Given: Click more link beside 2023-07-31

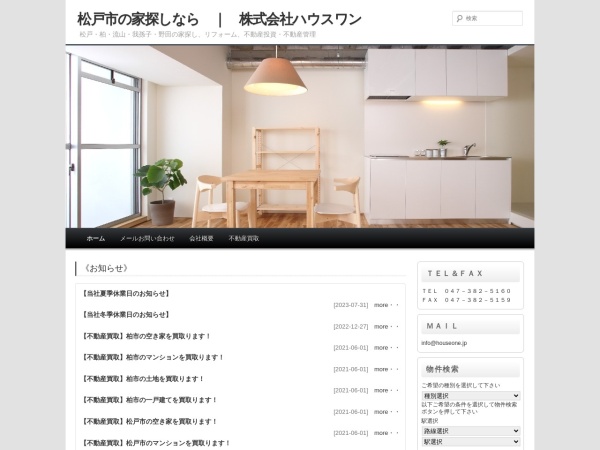Looking at the screenshot, I should click(x=386, y=305).
